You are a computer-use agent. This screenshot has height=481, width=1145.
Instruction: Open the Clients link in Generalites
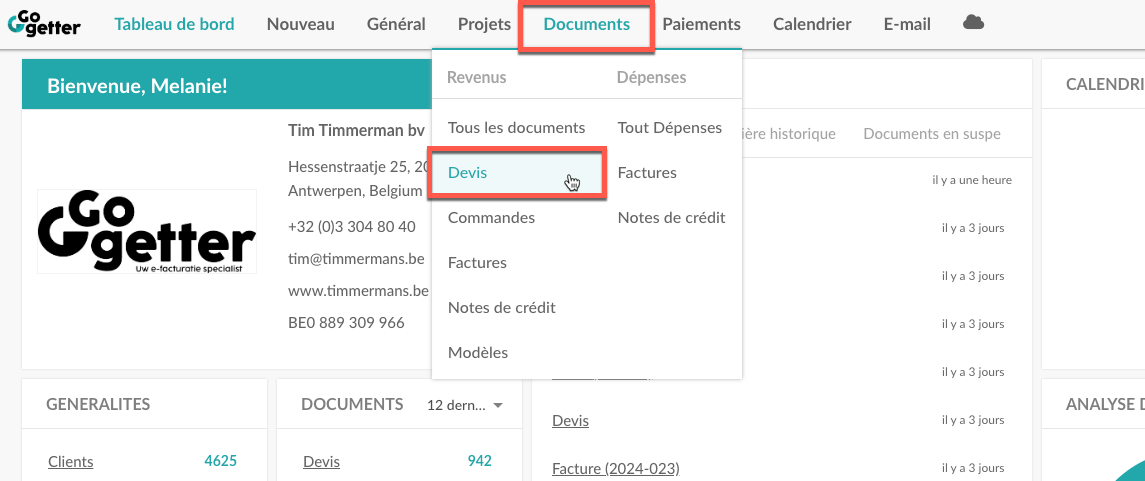(x=71, y=461)
